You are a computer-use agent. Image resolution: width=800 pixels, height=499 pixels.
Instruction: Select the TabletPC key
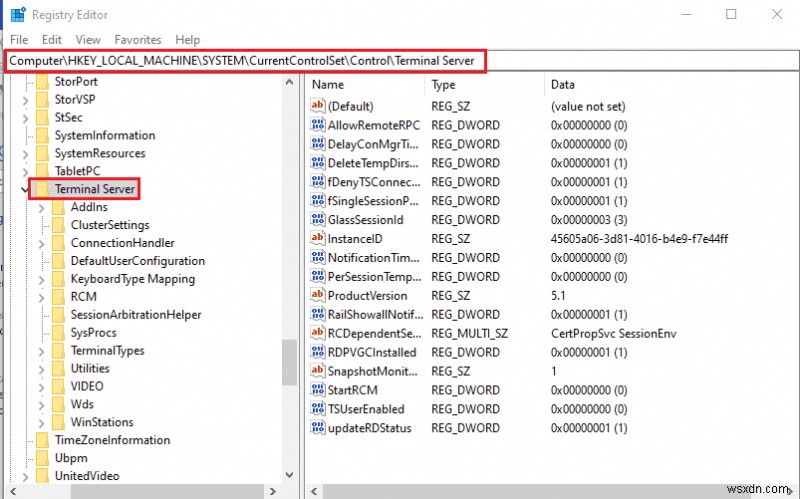pyautogui.click(x=78, y=171)
